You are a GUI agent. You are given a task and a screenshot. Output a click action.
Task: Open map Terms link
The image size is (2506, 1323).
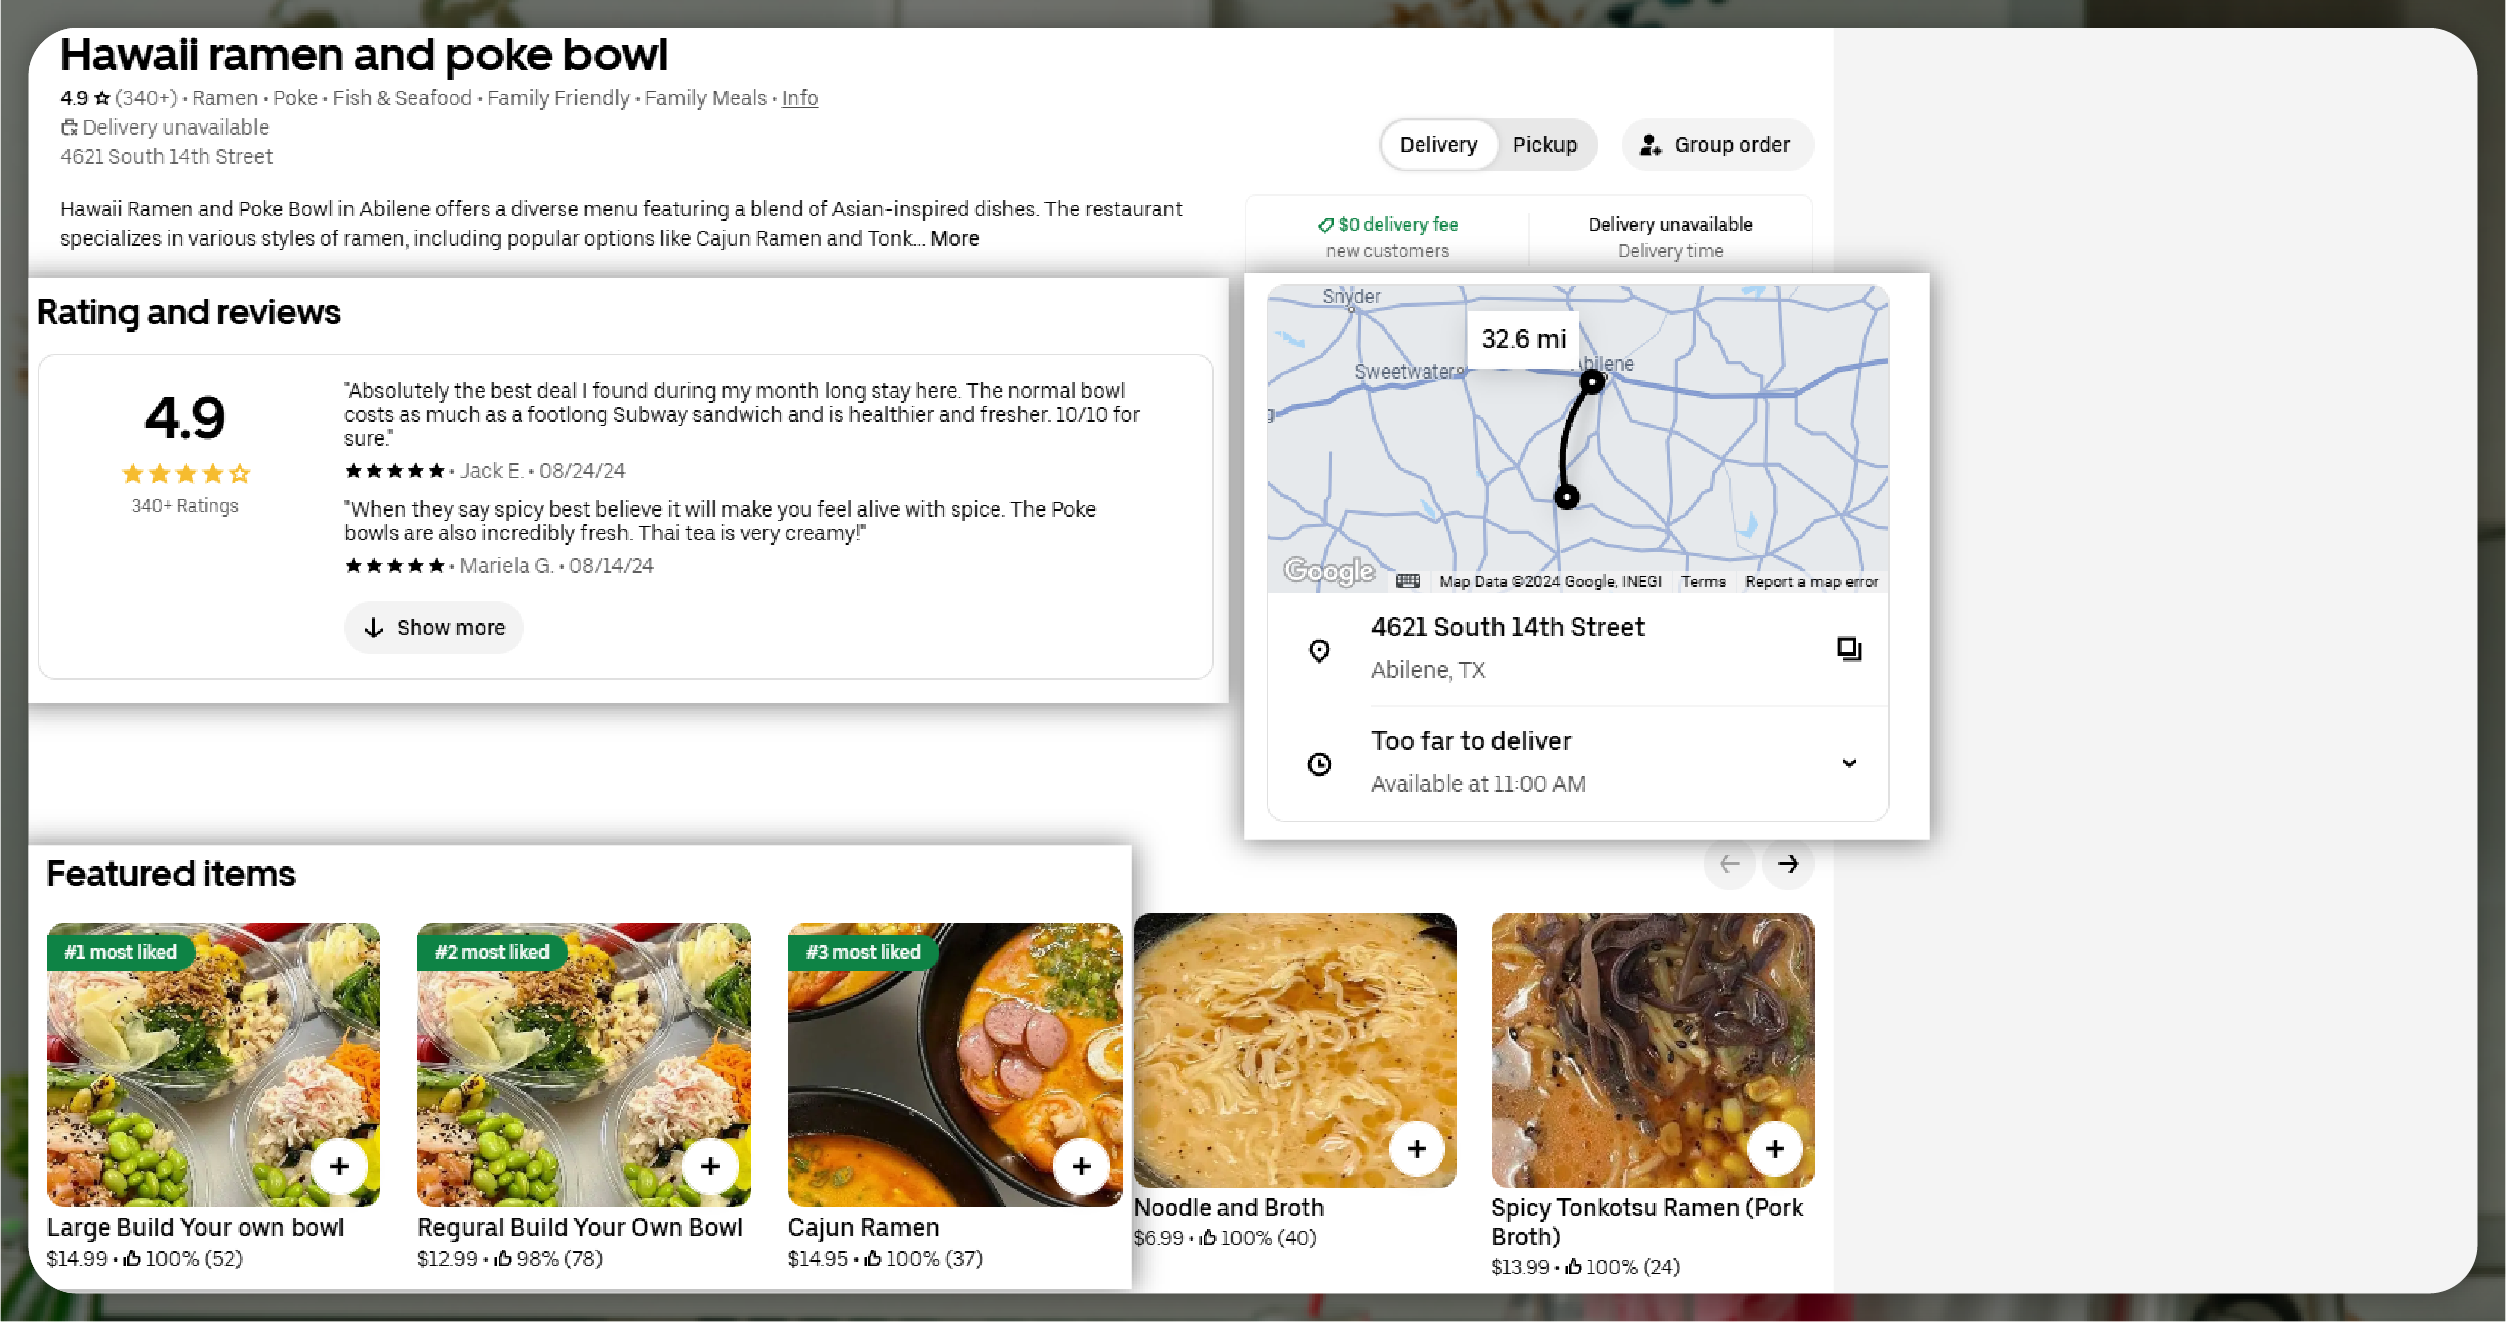[x=1702, y=582]
